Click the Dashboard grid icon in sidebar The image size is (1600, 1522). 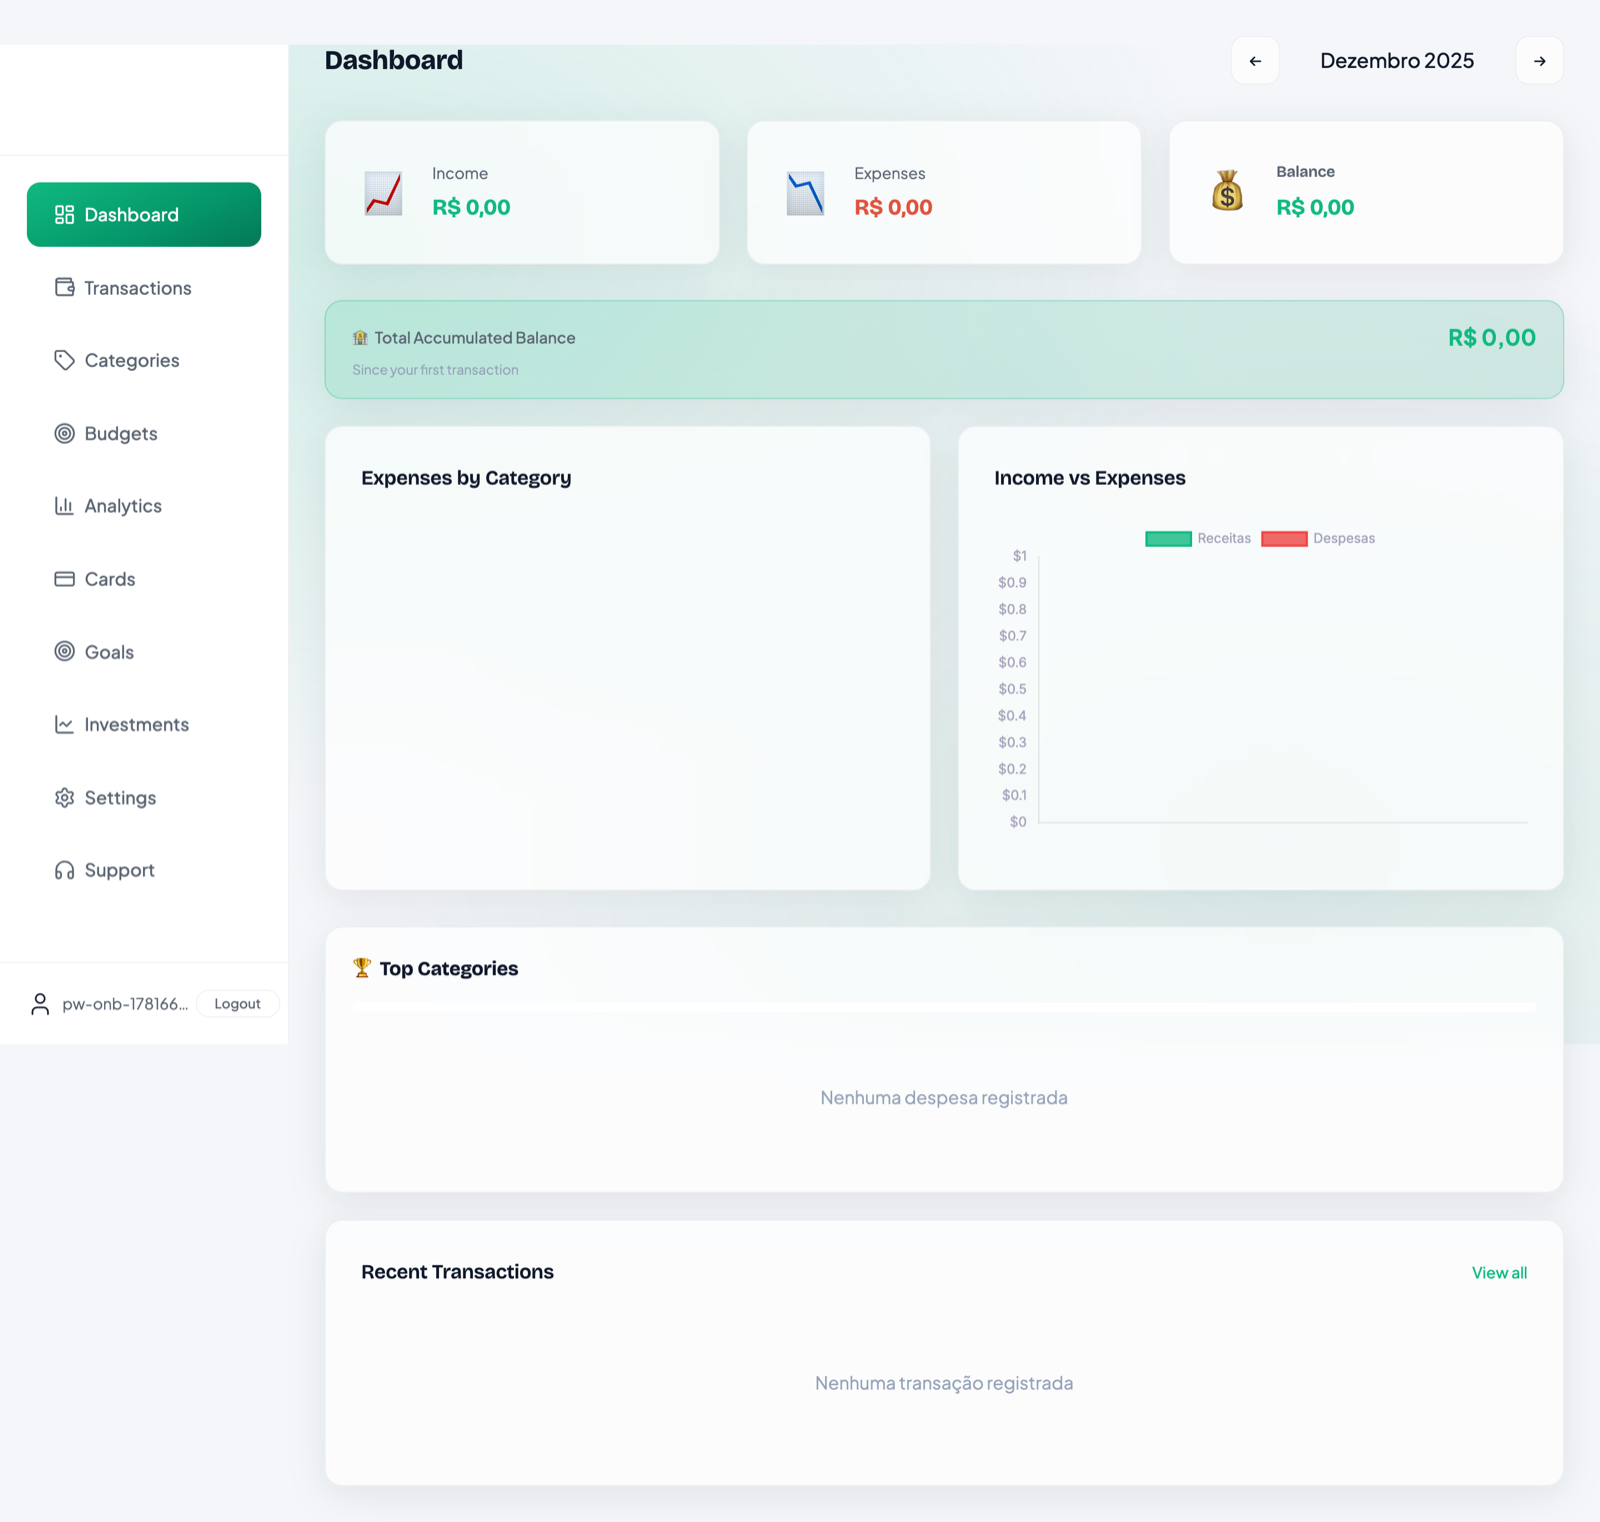point(65,215)
